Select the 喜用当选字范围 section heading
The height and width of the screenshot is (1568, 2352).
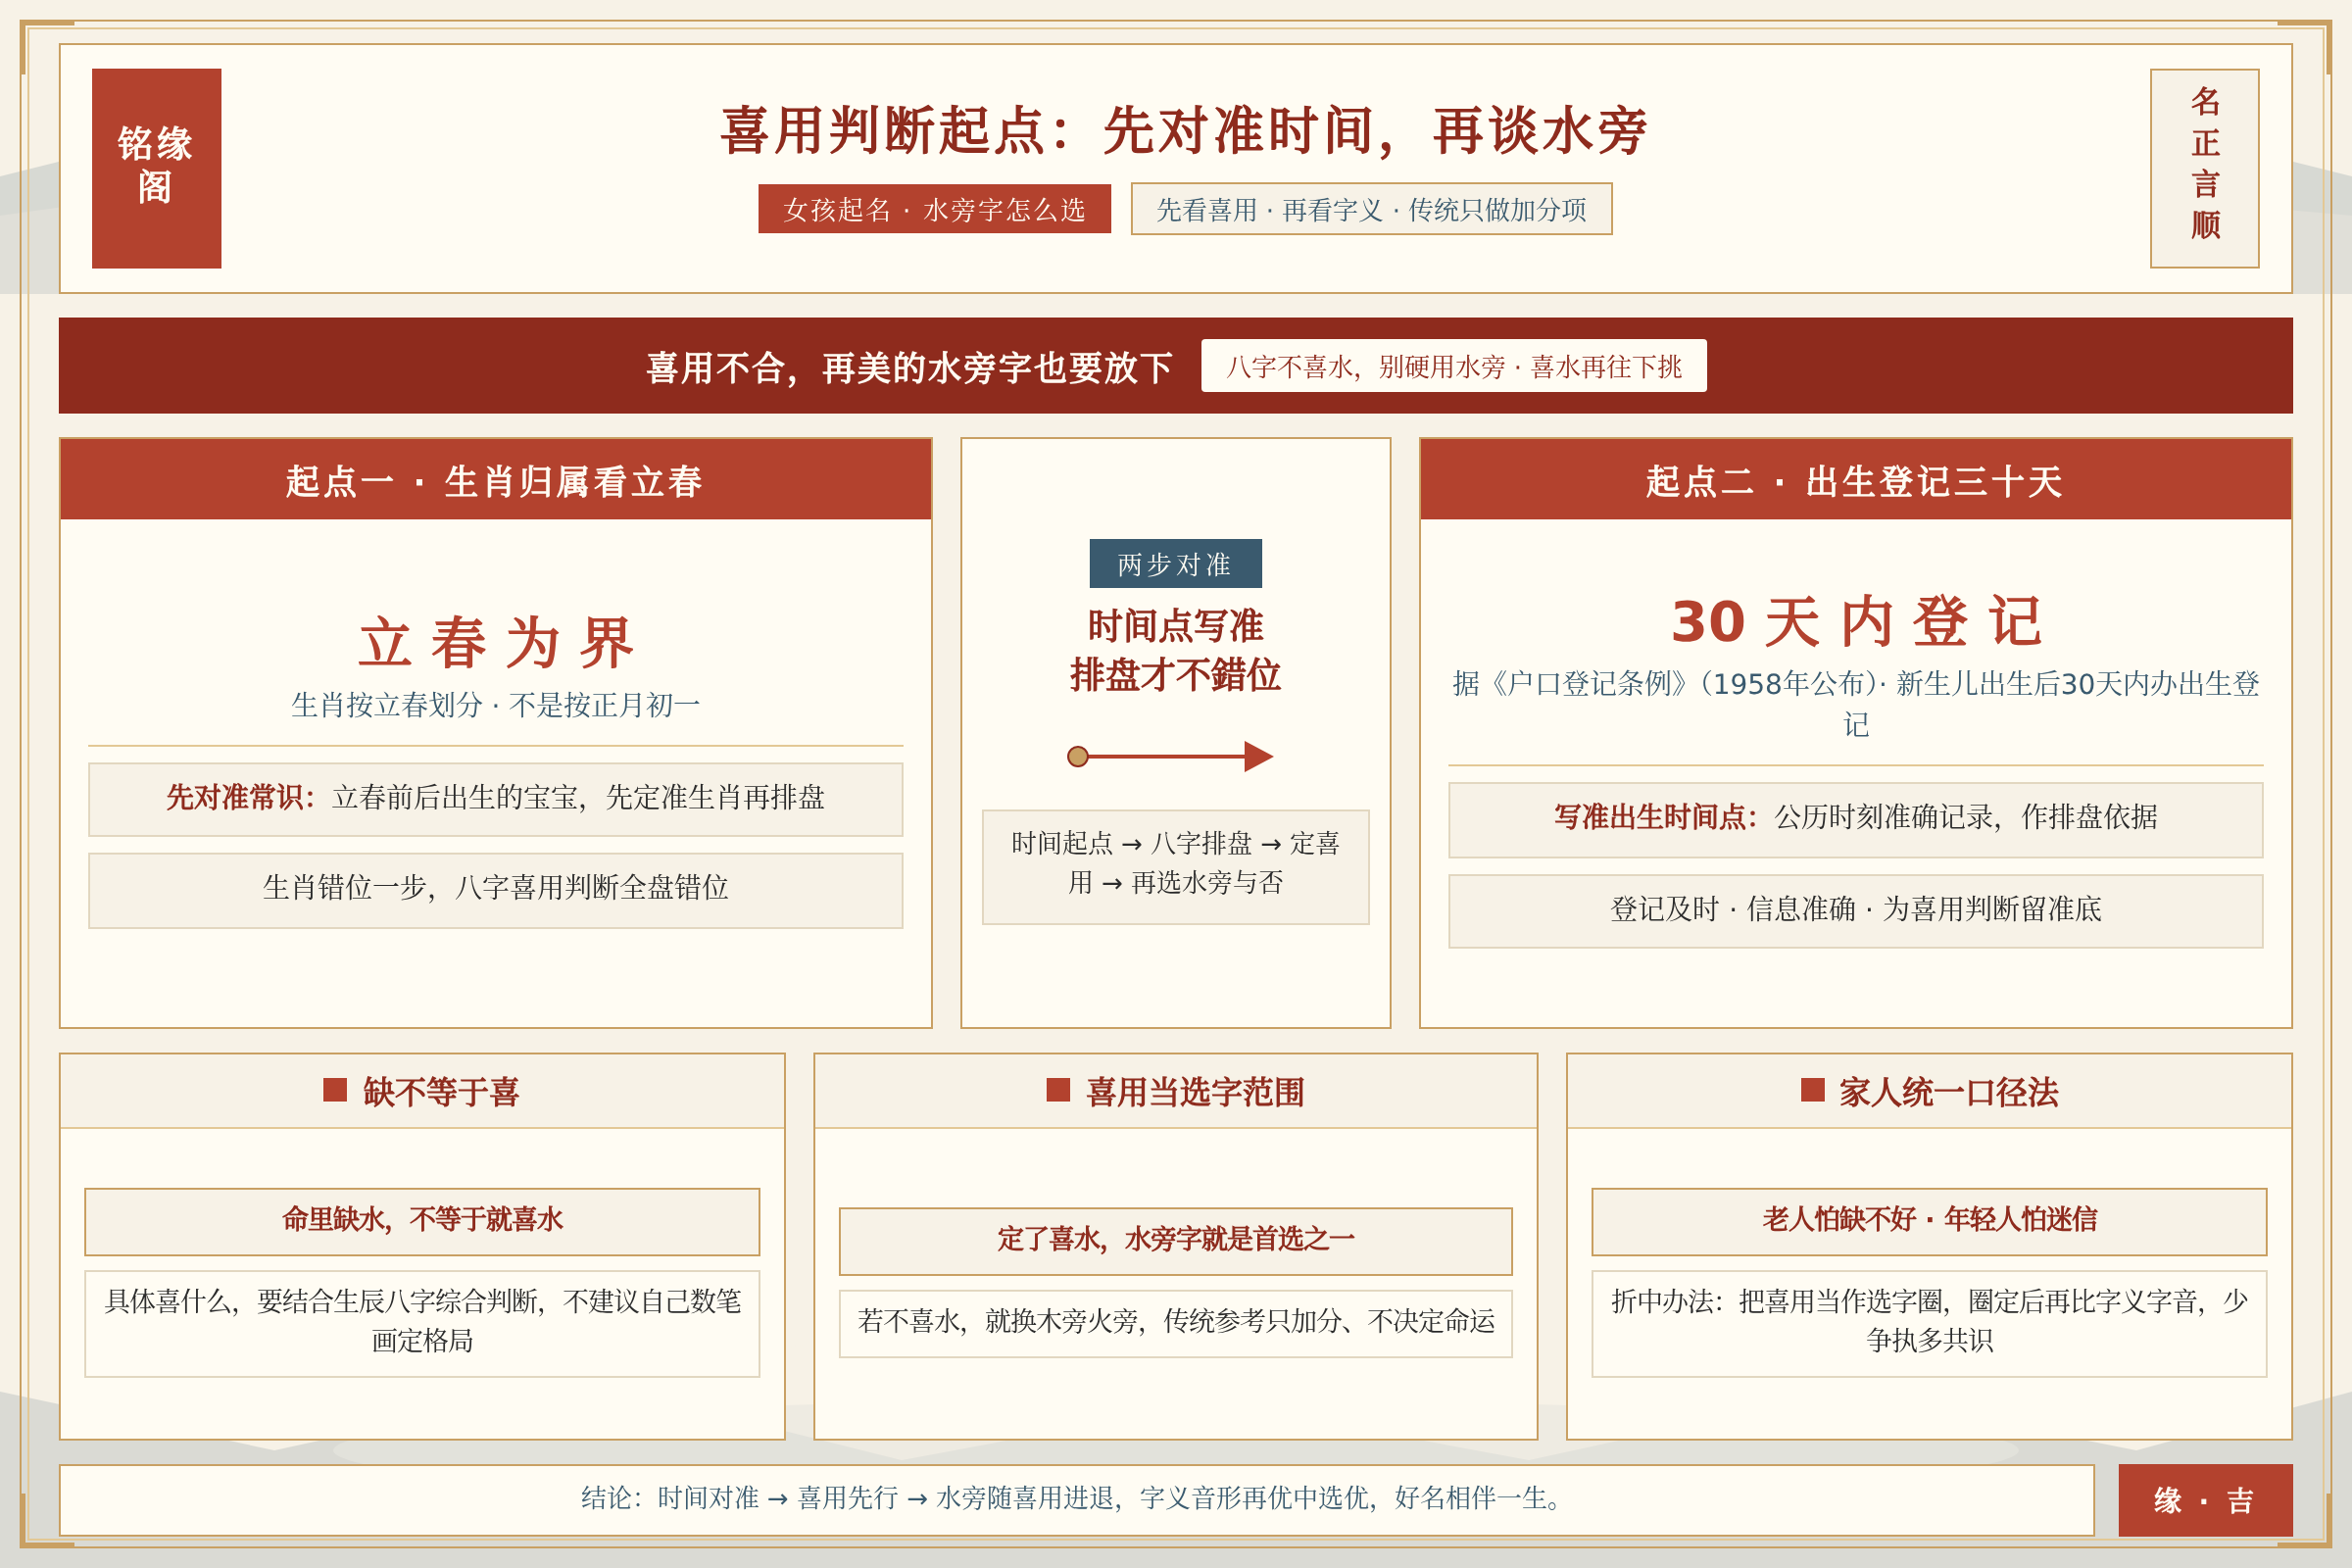coord(1195,1091)
